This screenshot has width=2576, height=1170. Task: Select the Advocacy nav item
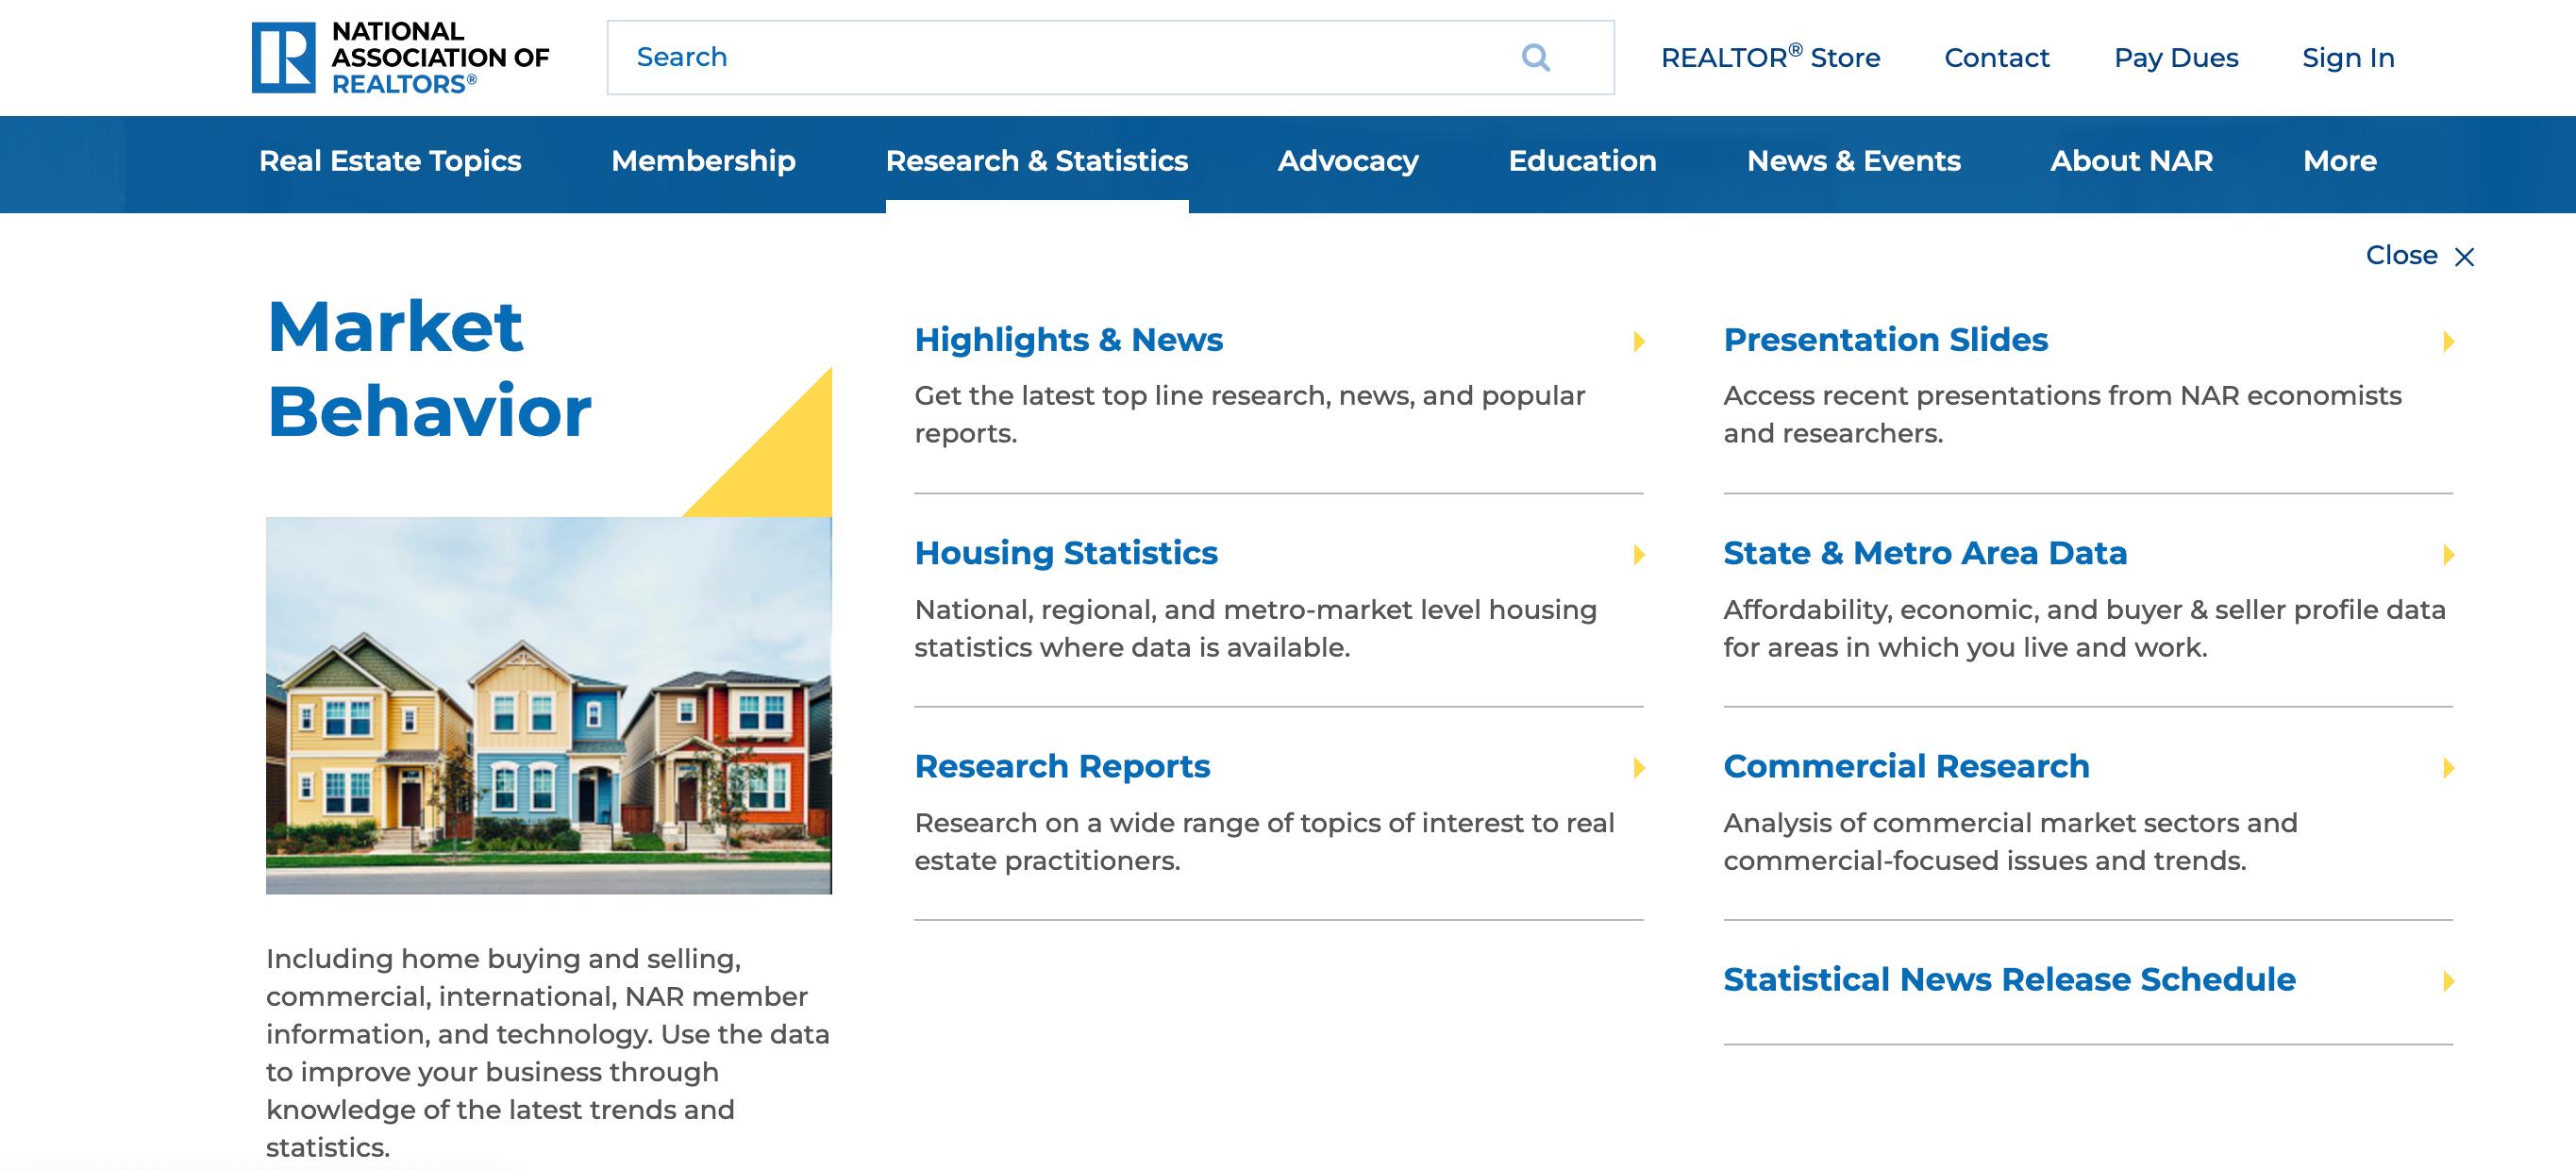tap(1347, 161)
